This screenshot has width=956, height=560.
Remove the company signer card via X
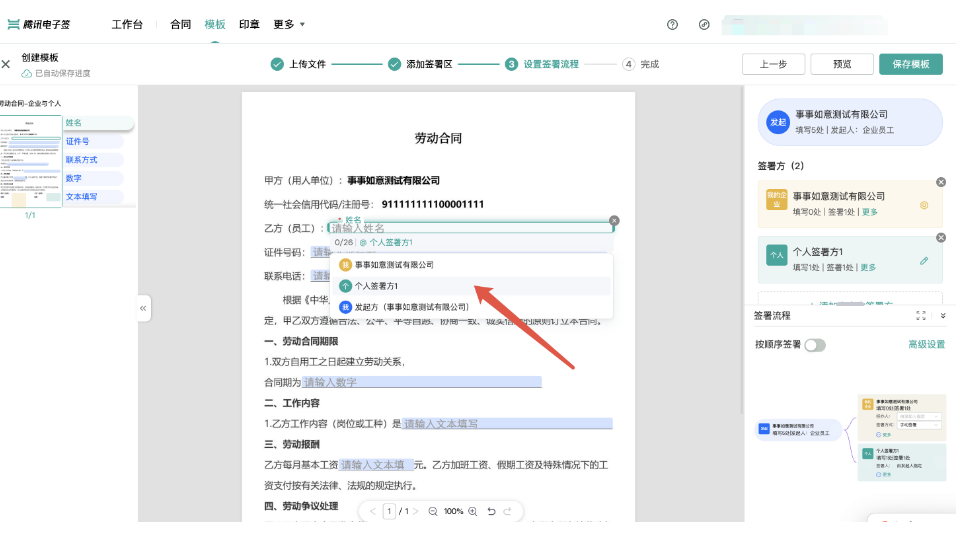(941, 182)
